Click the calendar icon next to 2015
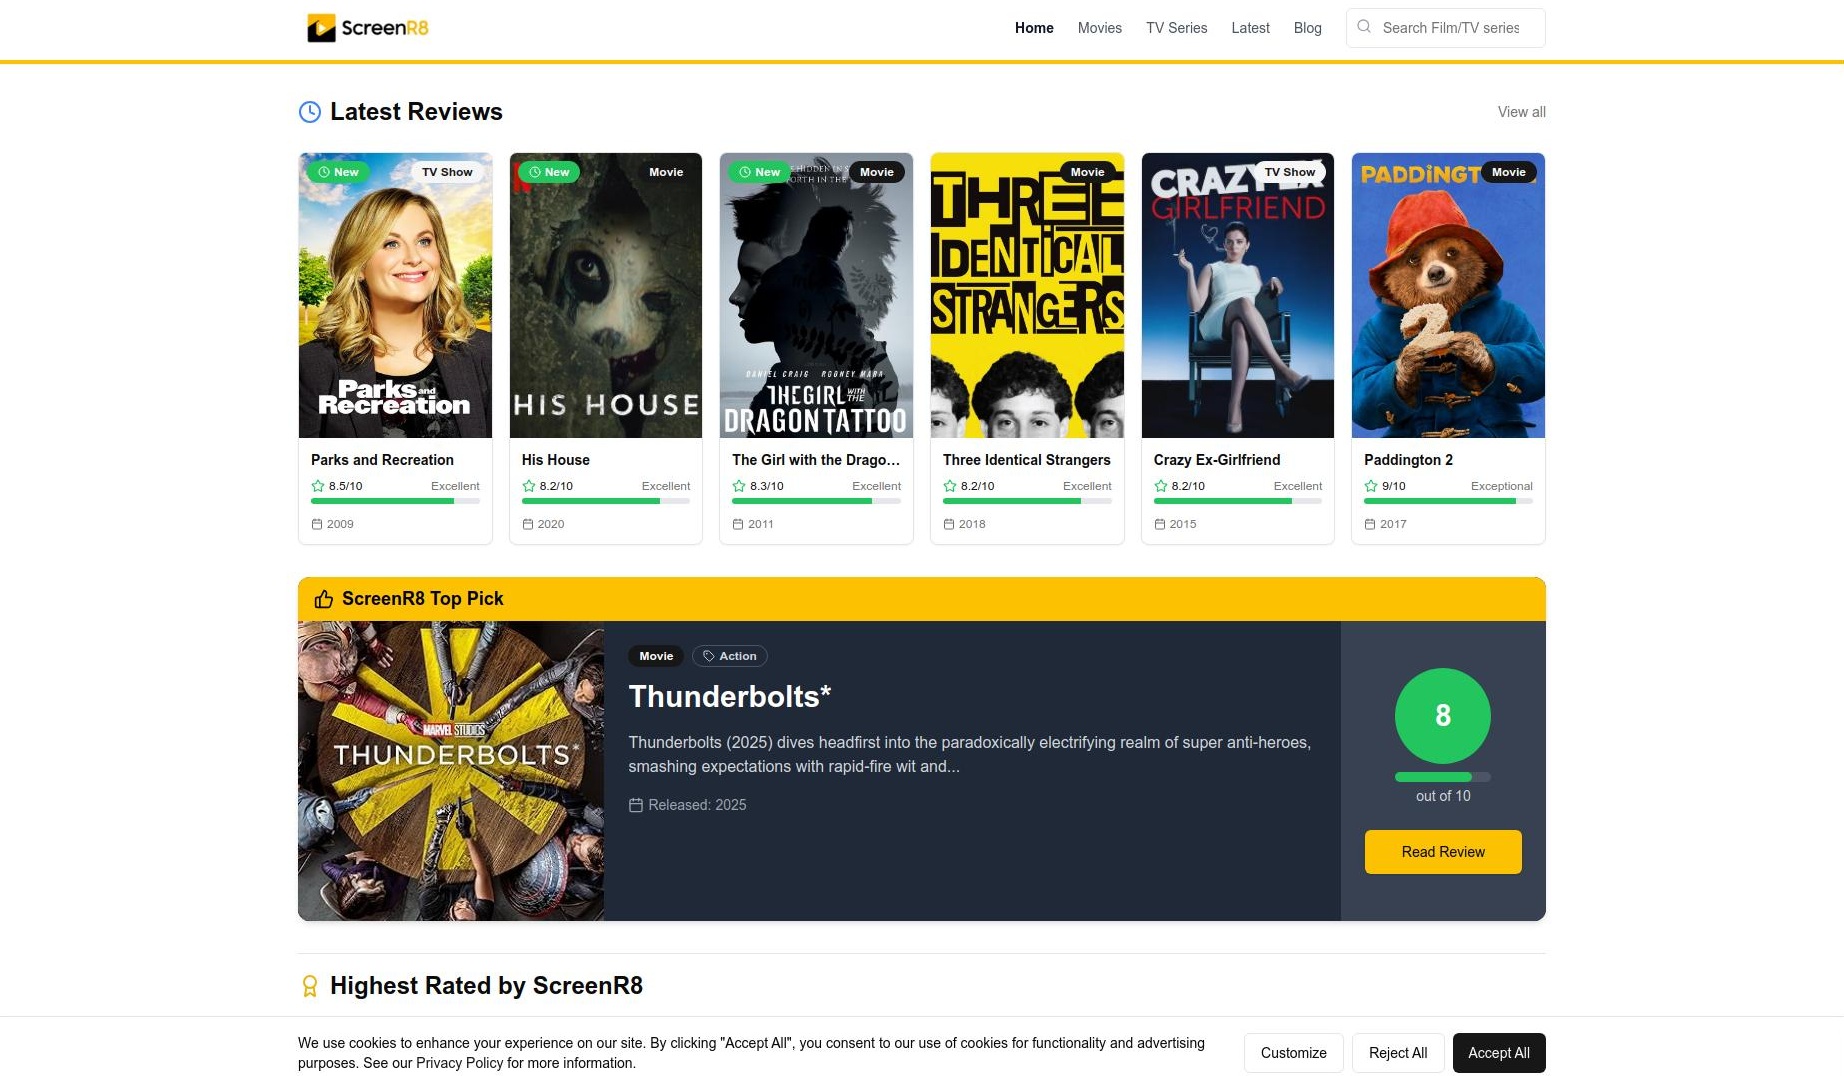Screen dimensions: 1844x1076 pos(1160,524)
